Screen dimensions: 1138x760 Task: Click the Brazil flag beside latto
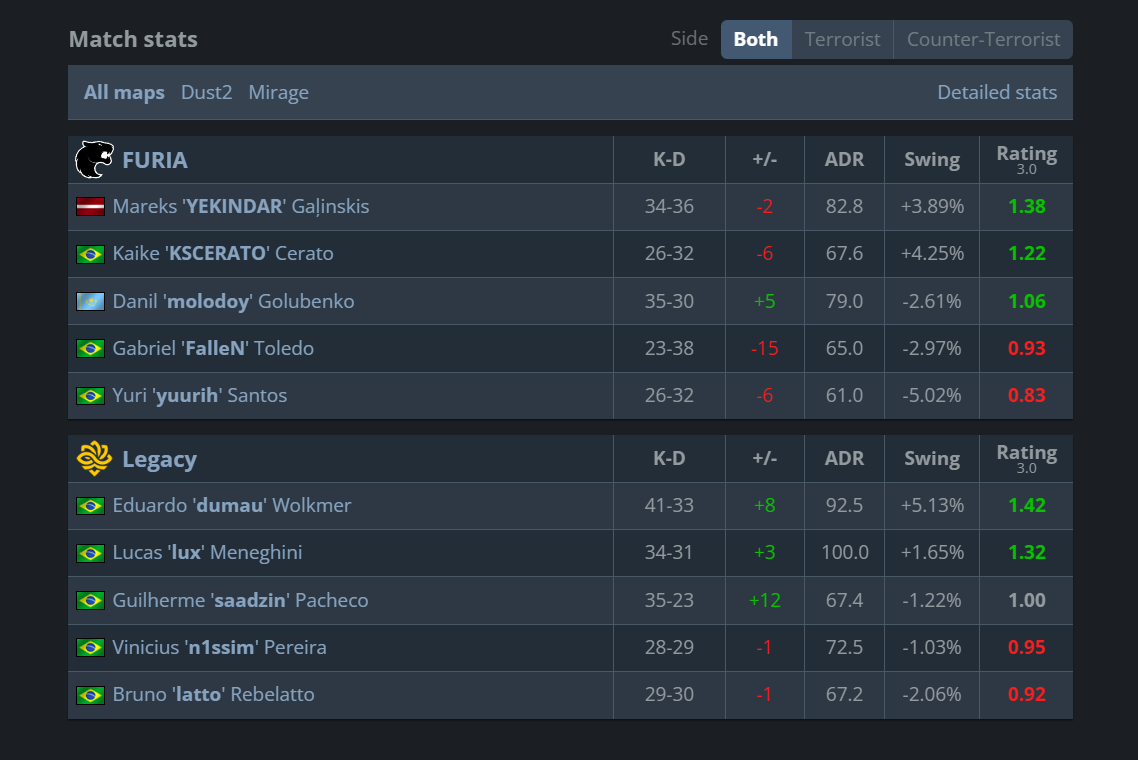point(90,695)
